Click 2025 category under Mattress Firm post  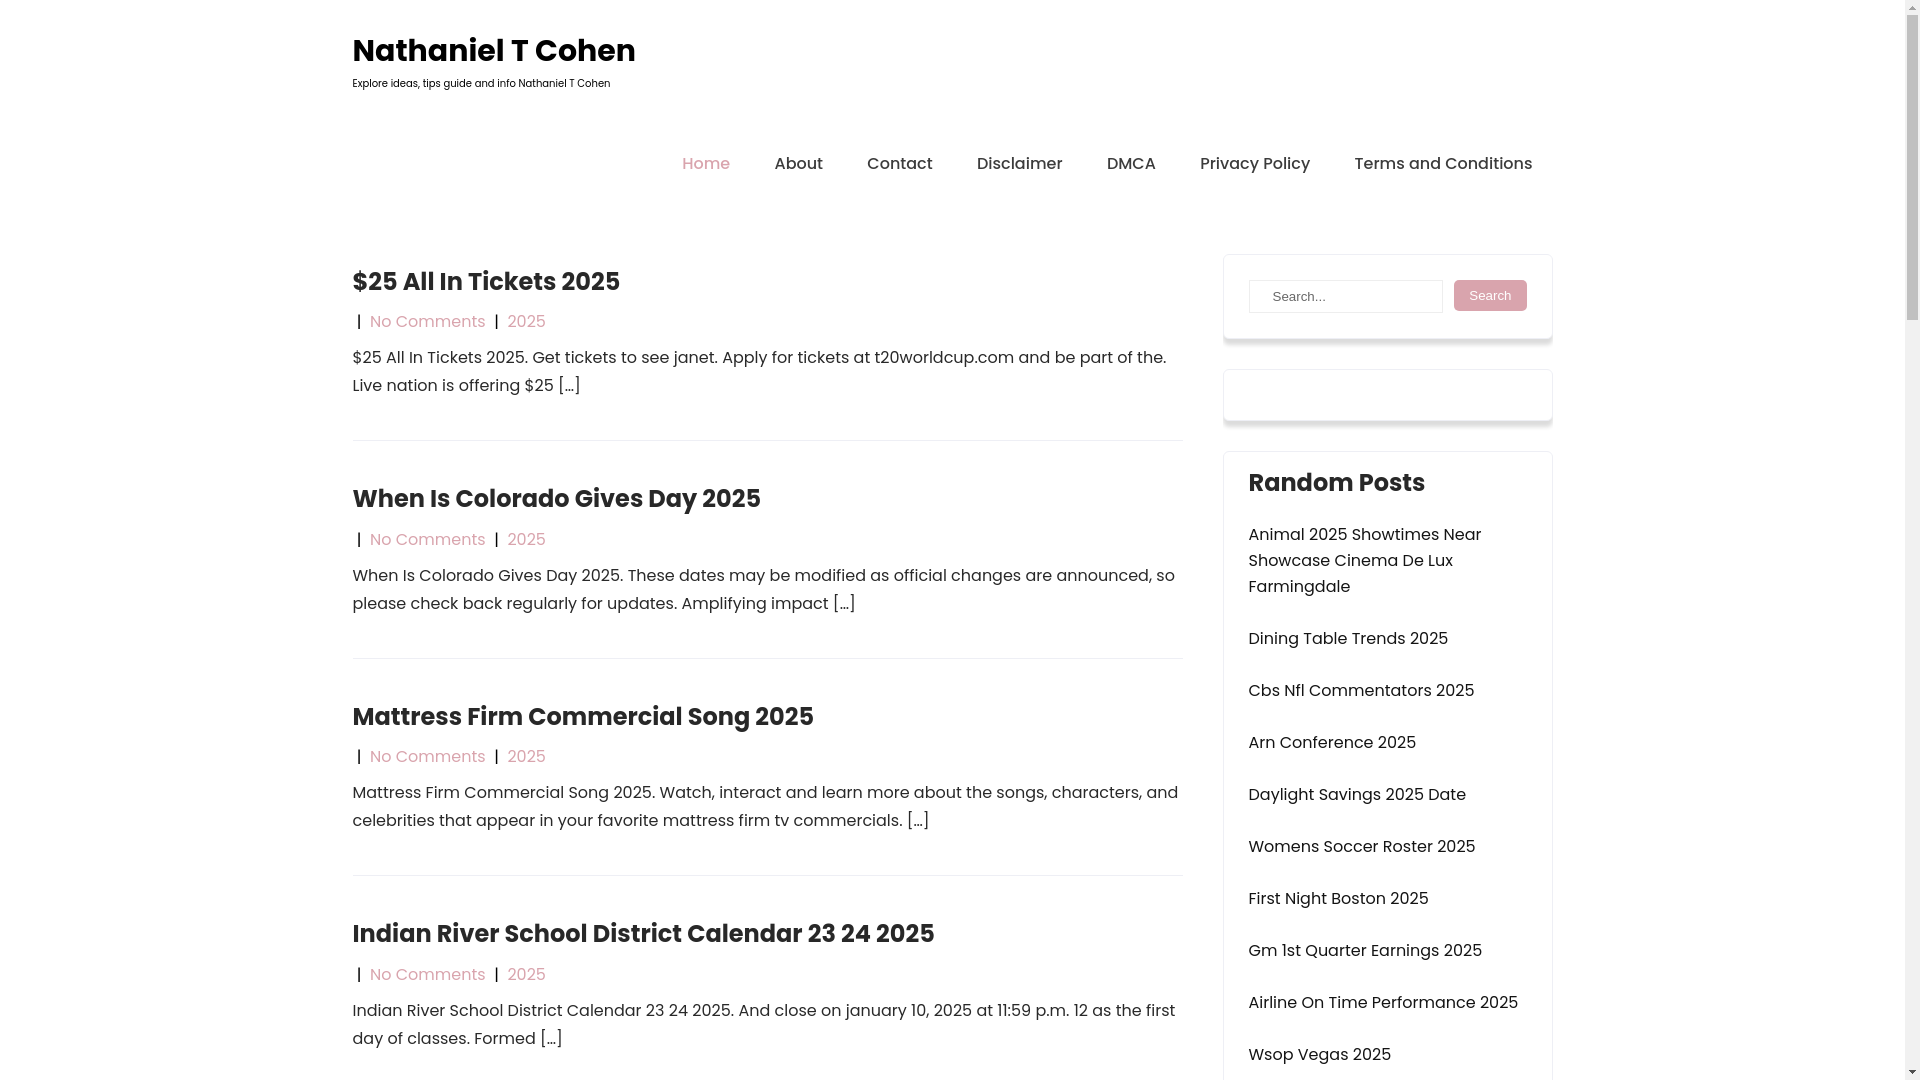[526, 757]
